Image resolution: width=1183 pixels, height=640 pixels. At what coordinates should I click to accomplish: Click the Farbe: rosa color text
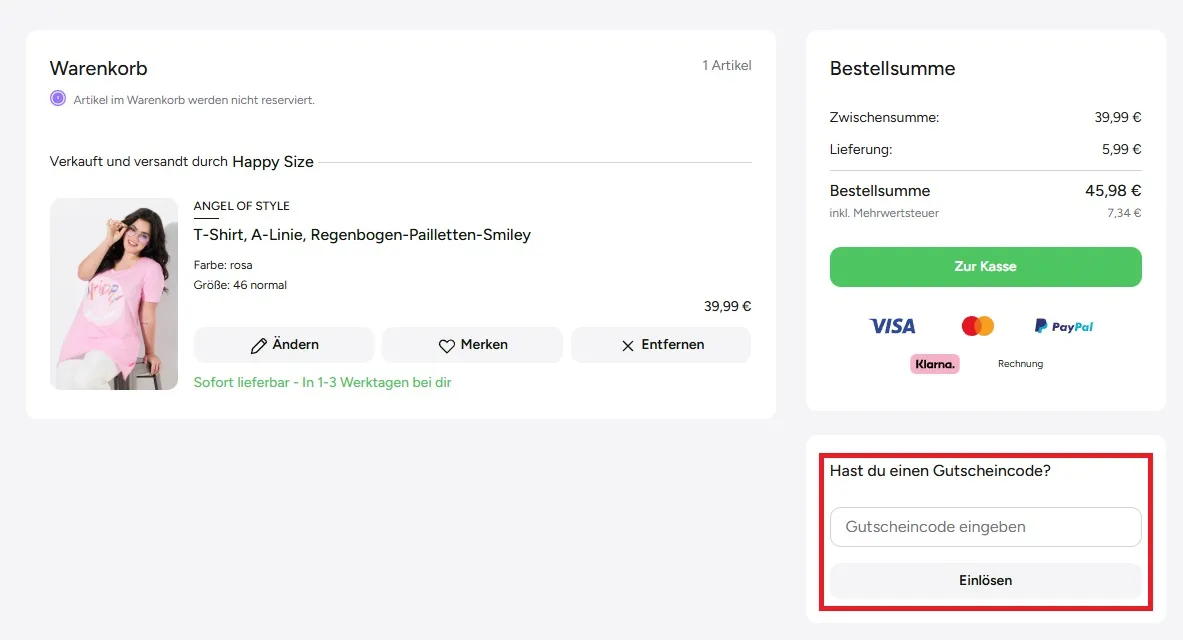coord(223,265)
